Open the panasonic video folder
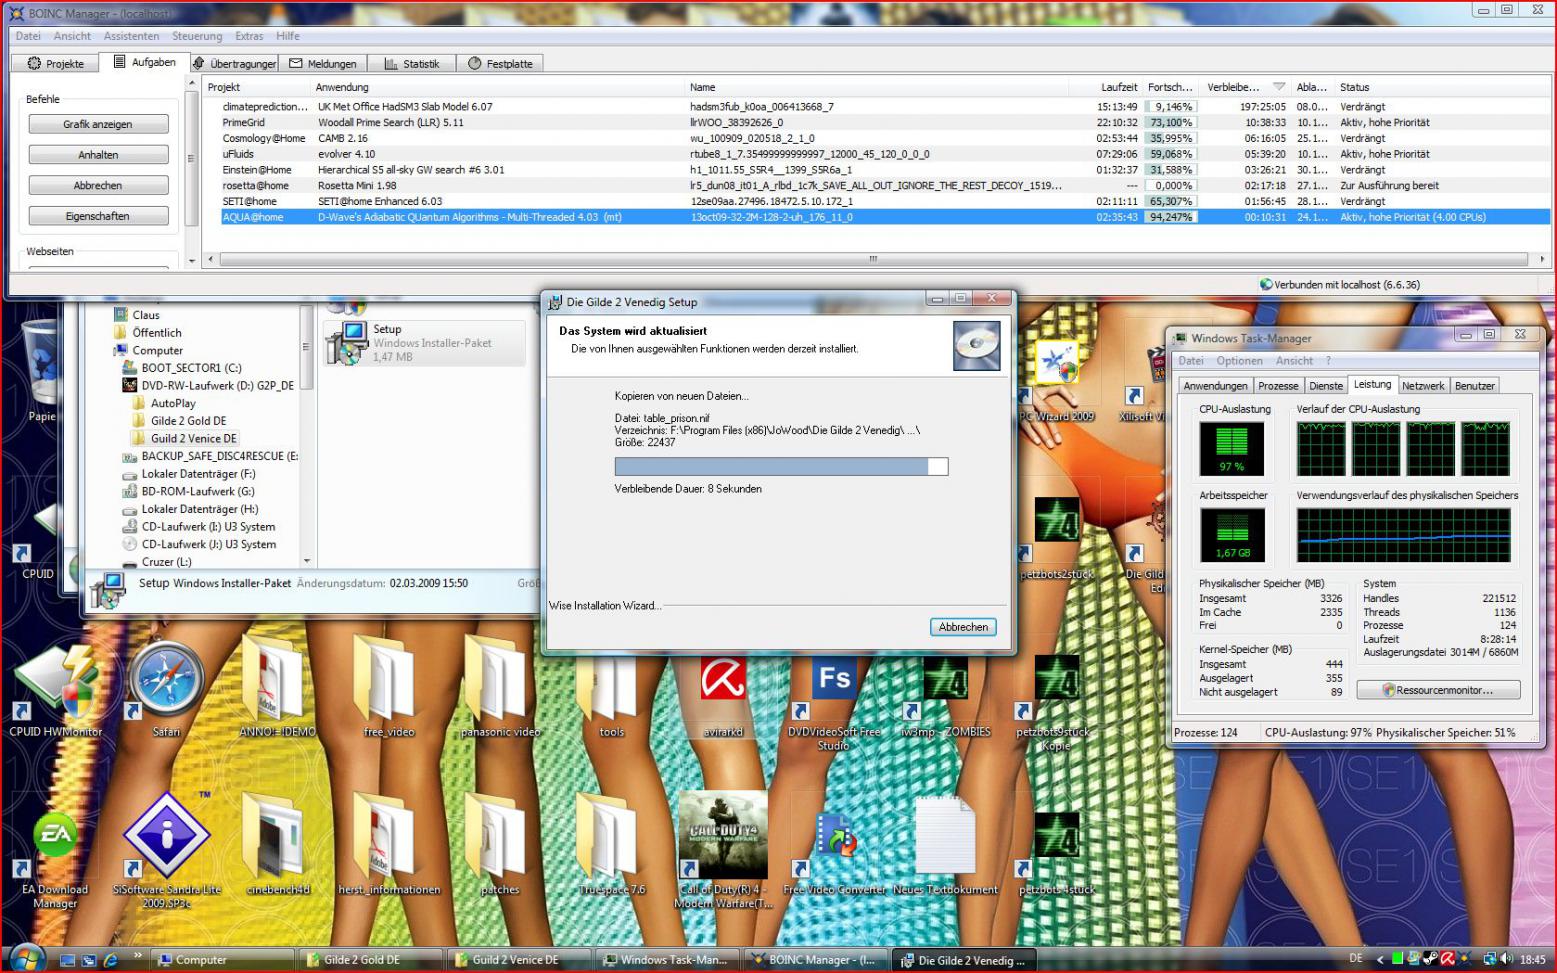 [x=500, y=688]
